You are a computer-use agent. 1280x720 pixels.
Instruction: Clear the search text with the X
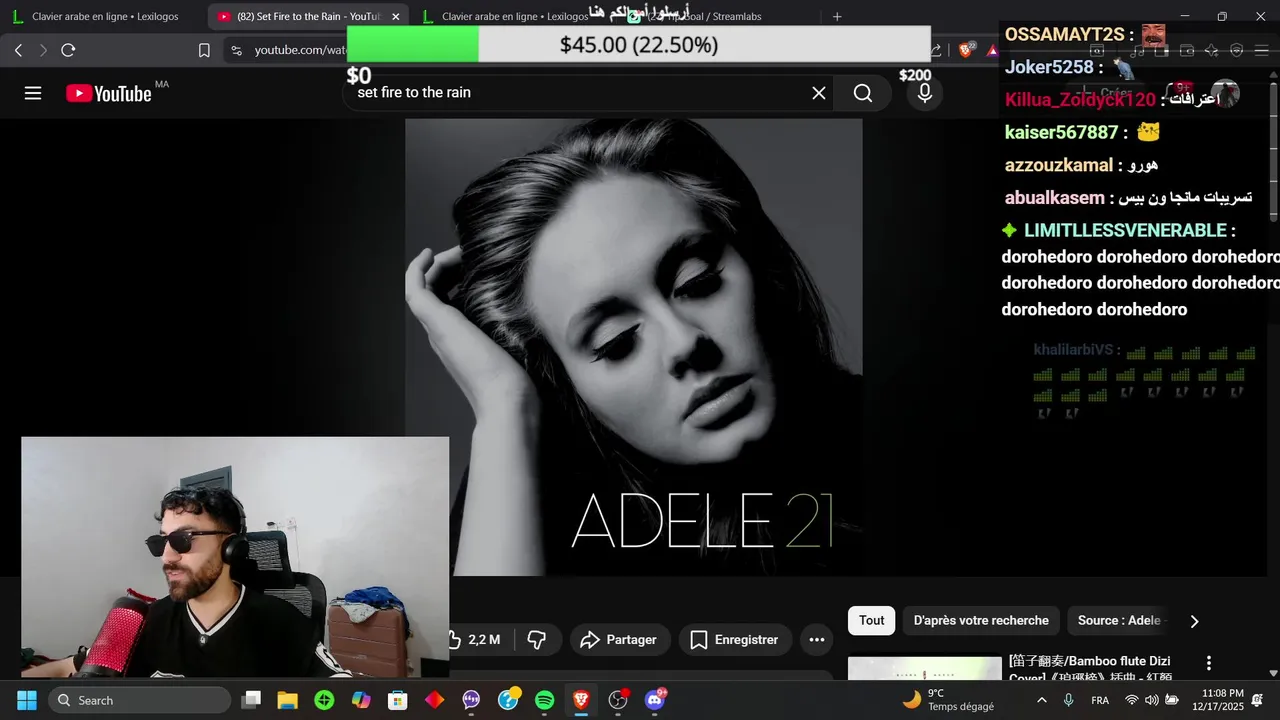[819, 93]
